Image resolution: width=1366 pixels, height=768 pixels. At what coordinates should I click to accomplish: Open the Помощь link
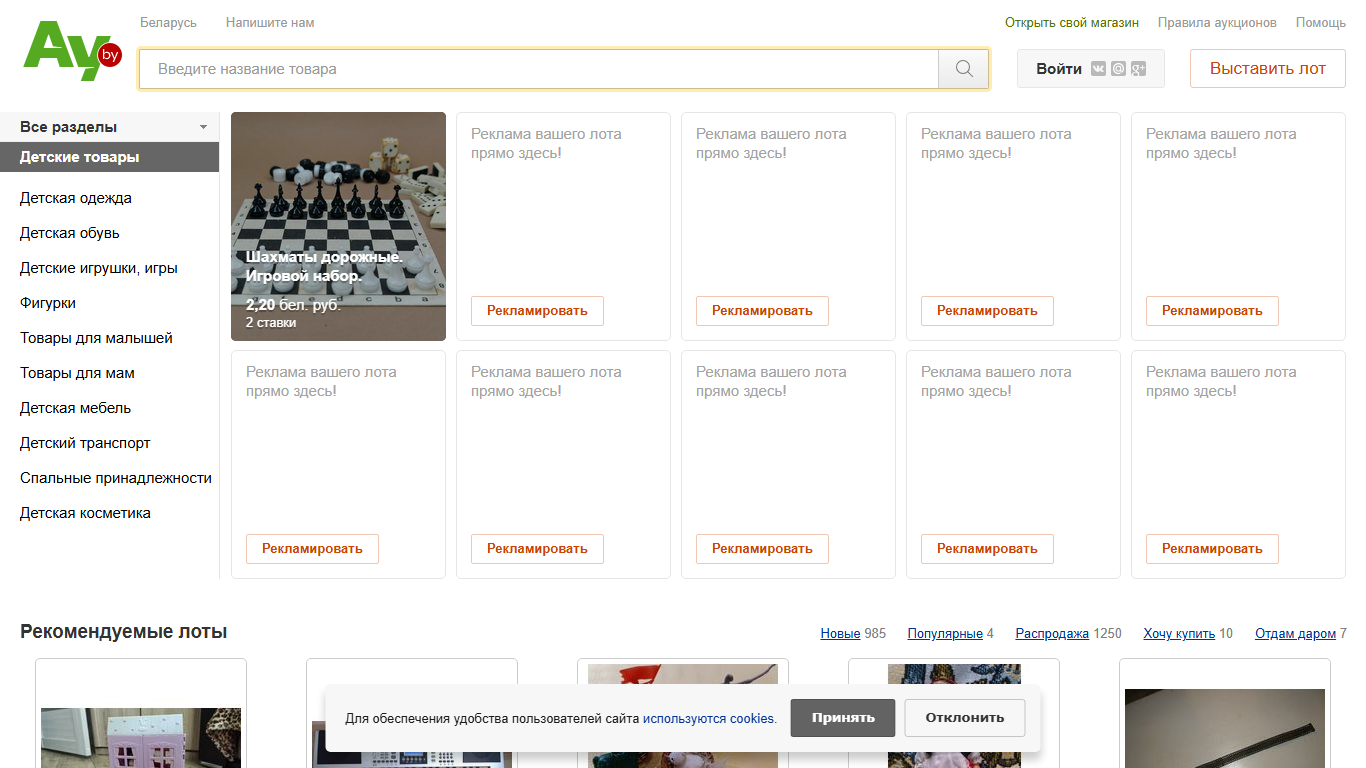(x=1321, y=22)
